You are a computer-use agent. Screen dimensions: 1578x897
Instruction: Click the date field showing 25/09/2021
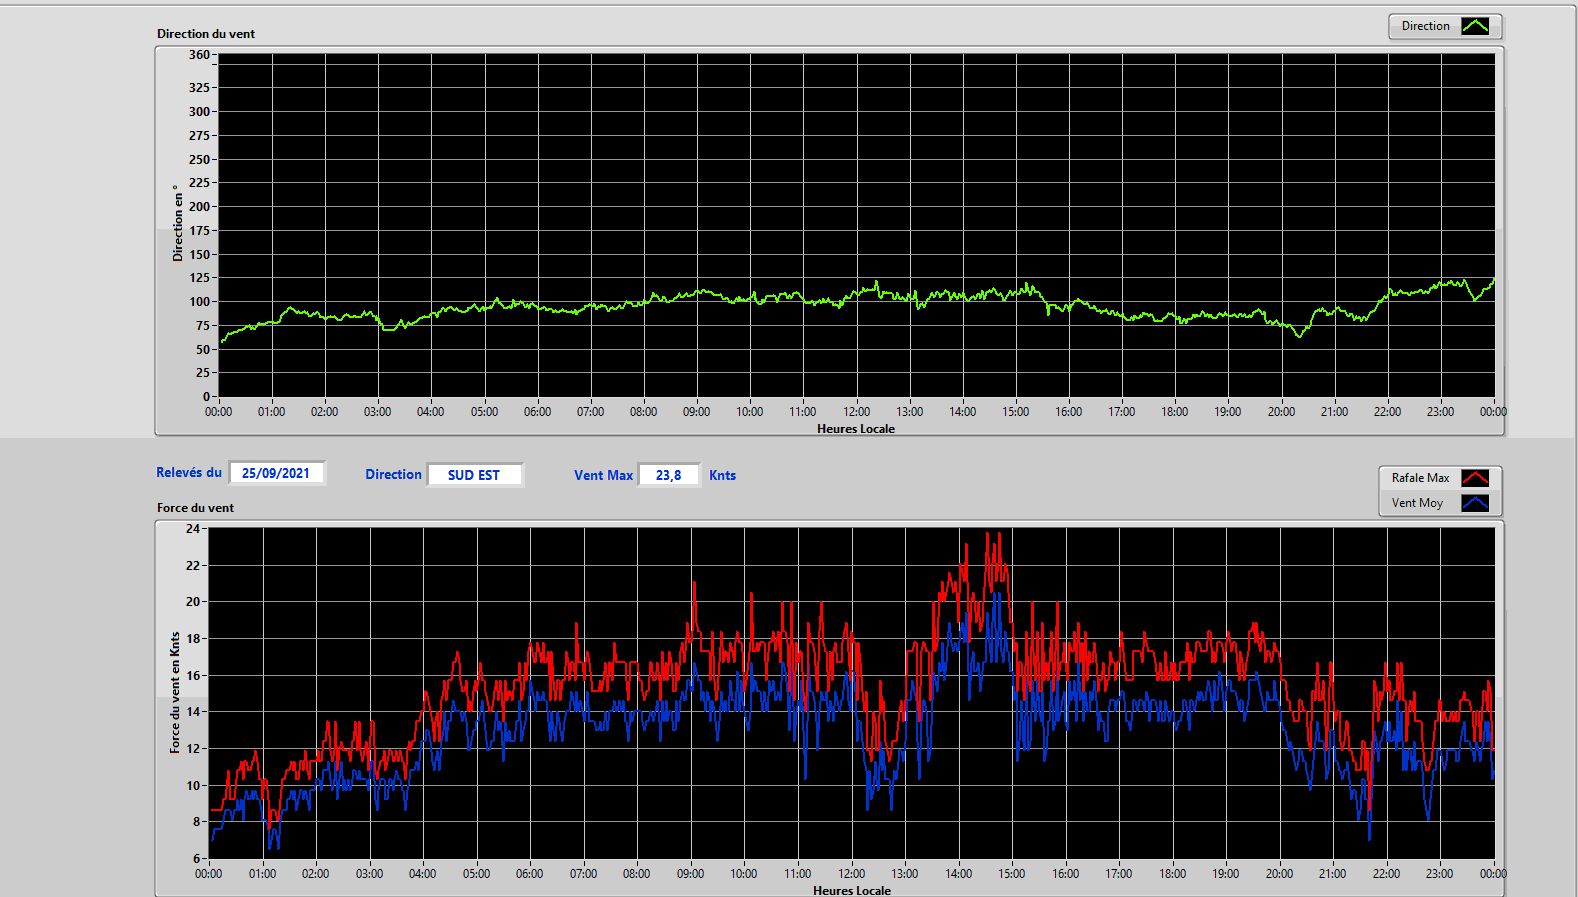[276, 473]
